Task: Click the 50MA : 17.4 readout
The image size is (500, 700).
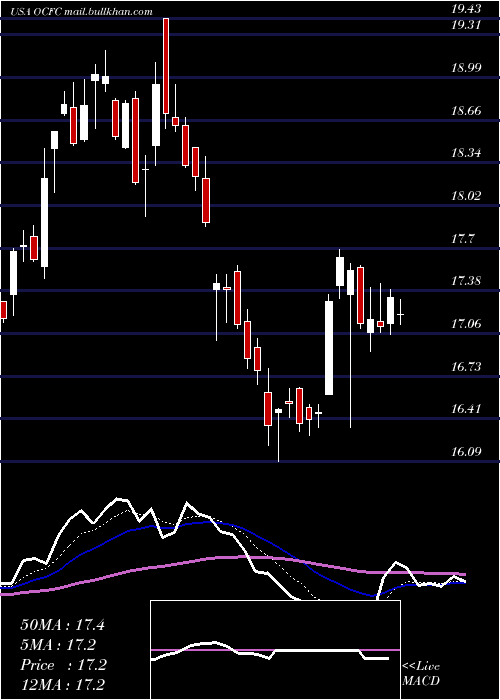Action: (62, 625)
